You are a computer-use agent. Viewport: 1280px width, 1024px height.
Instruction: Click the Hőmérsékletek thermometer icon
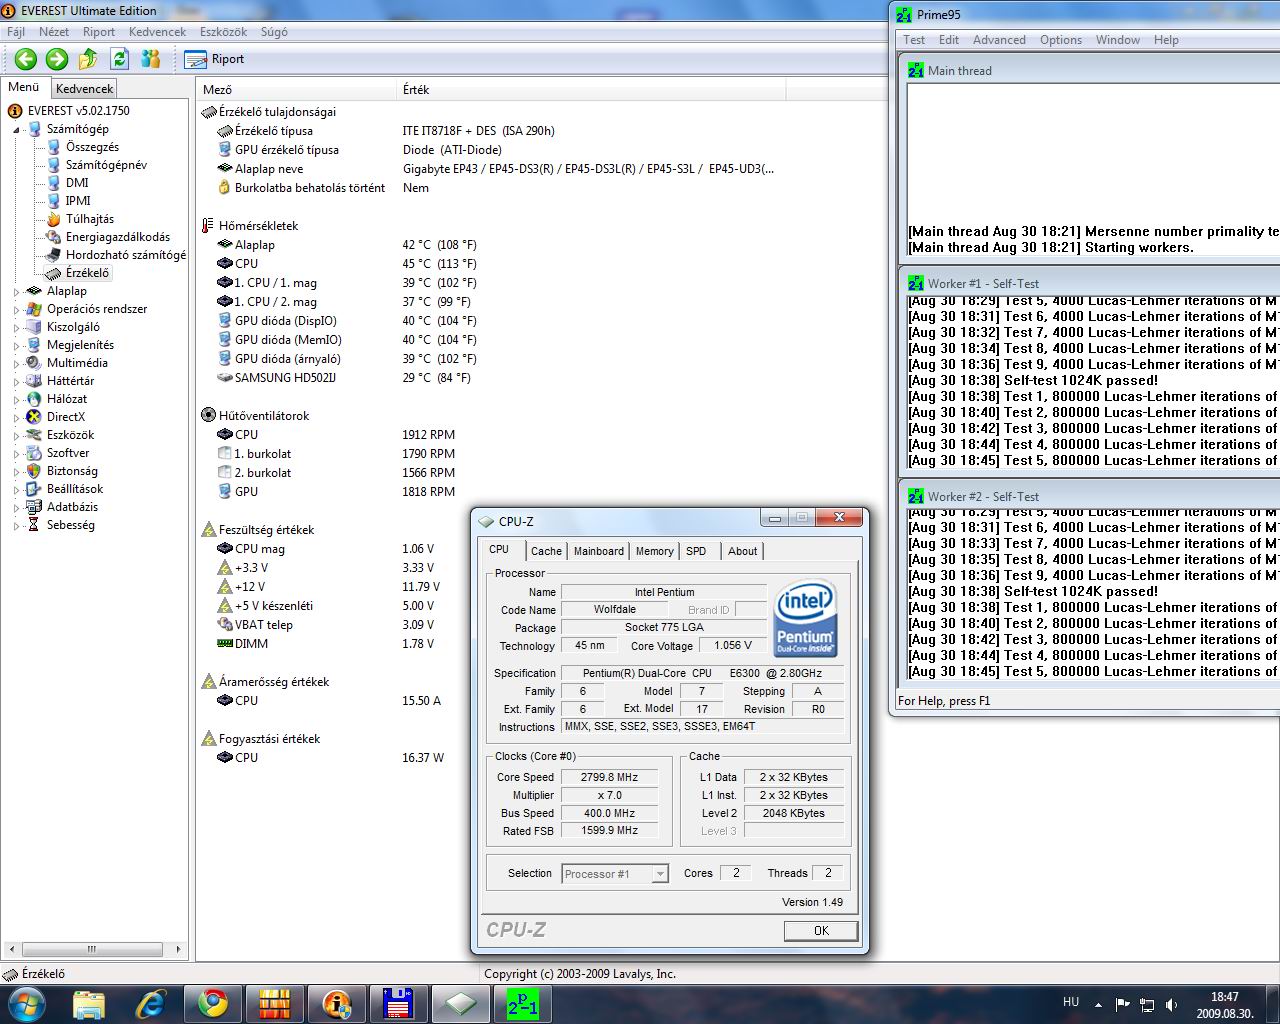click(x=208, y=226)
